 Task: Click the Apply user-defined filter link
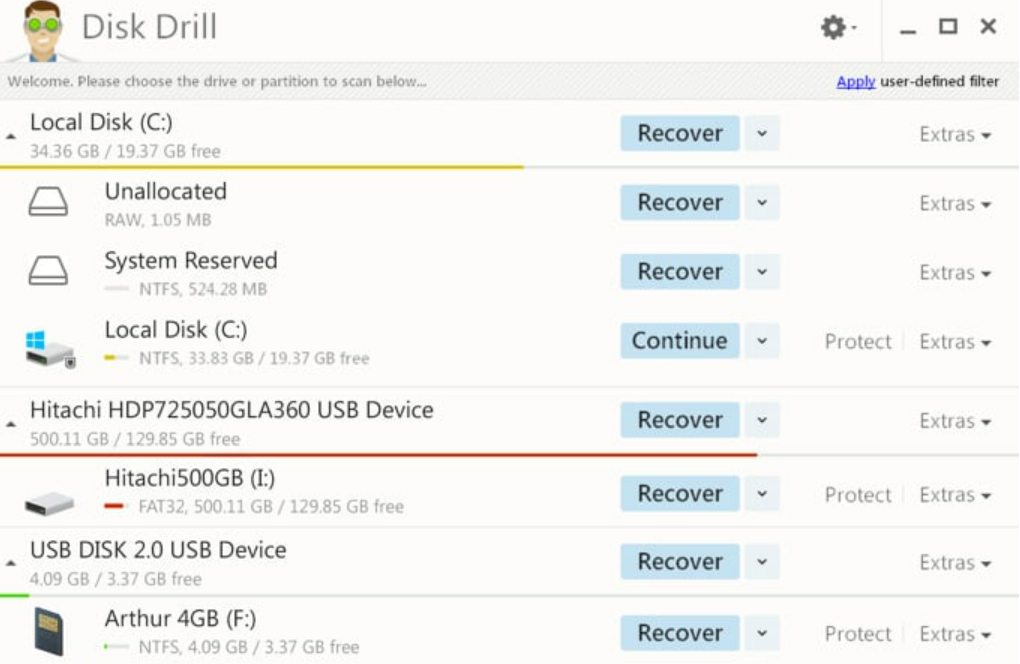point(856,82)
